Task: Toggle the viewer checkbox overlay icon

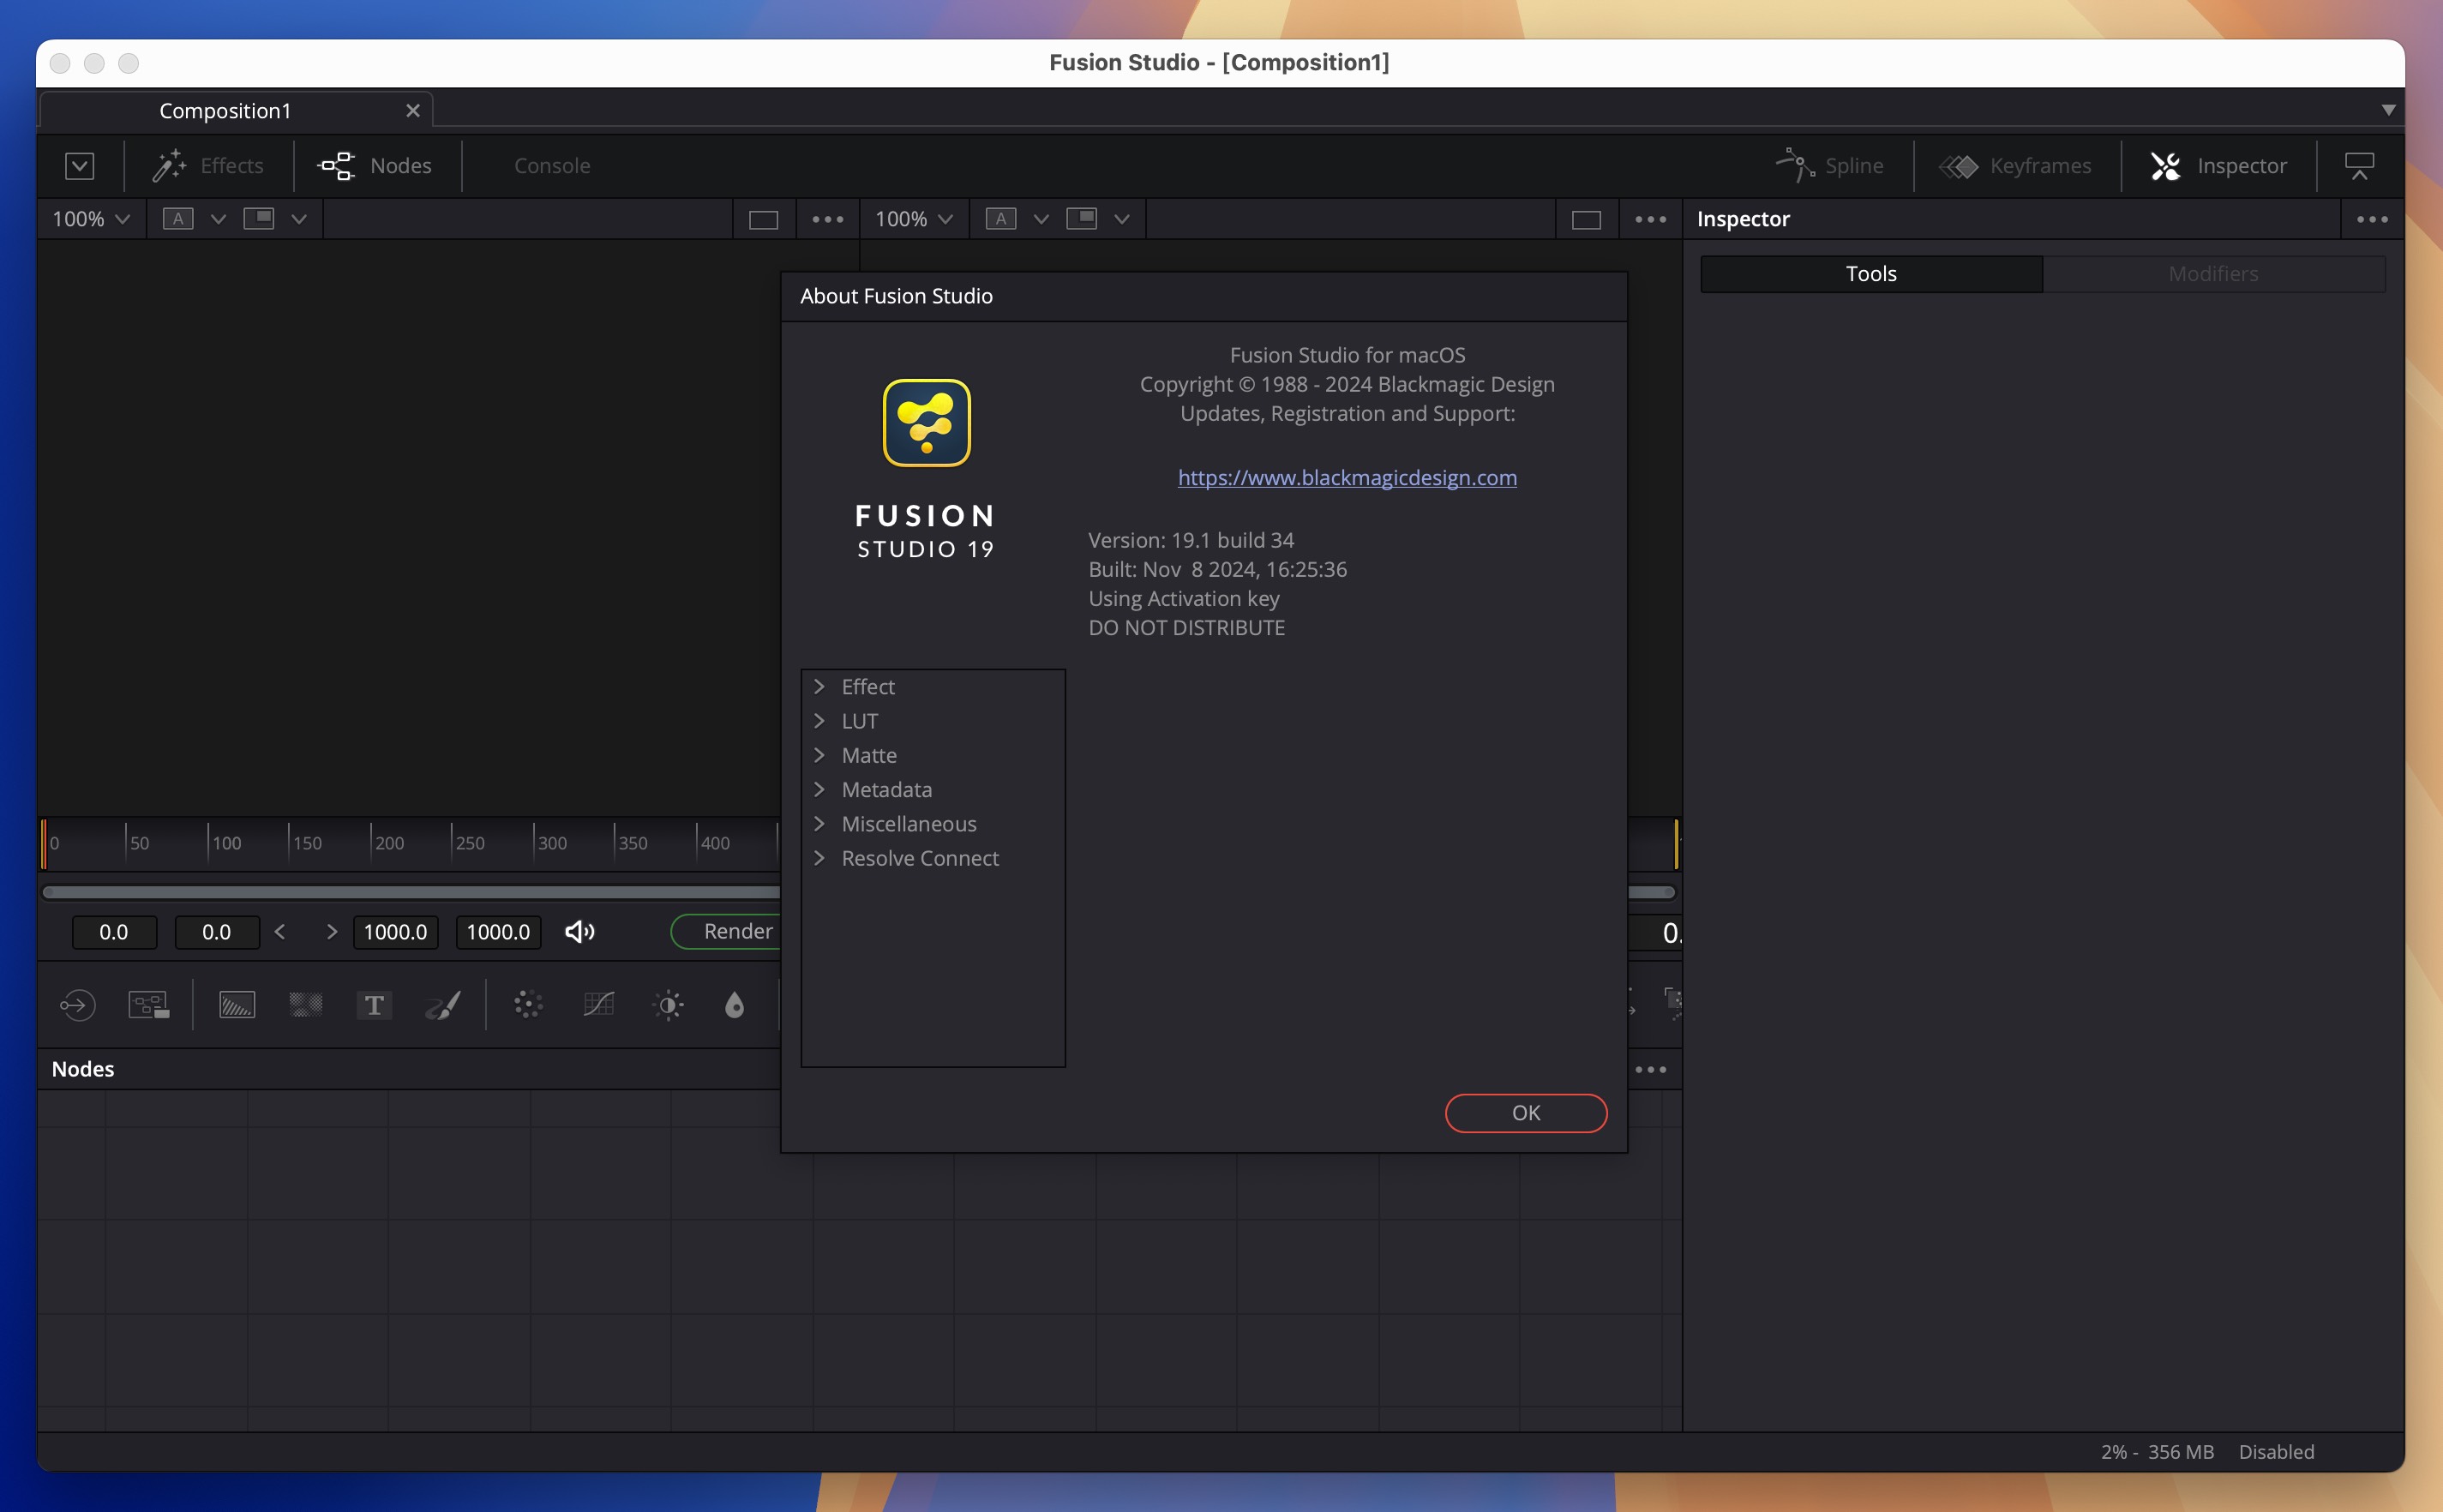Action: coord(79,164)
